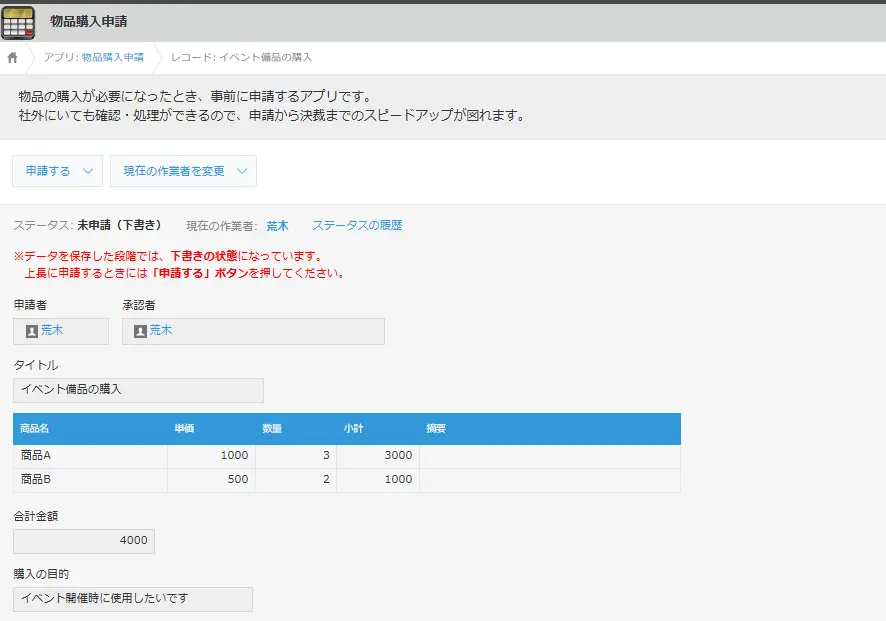Click the 摘要 column header
This screenshot has height=621, width=886.
(x=436, y=429)
